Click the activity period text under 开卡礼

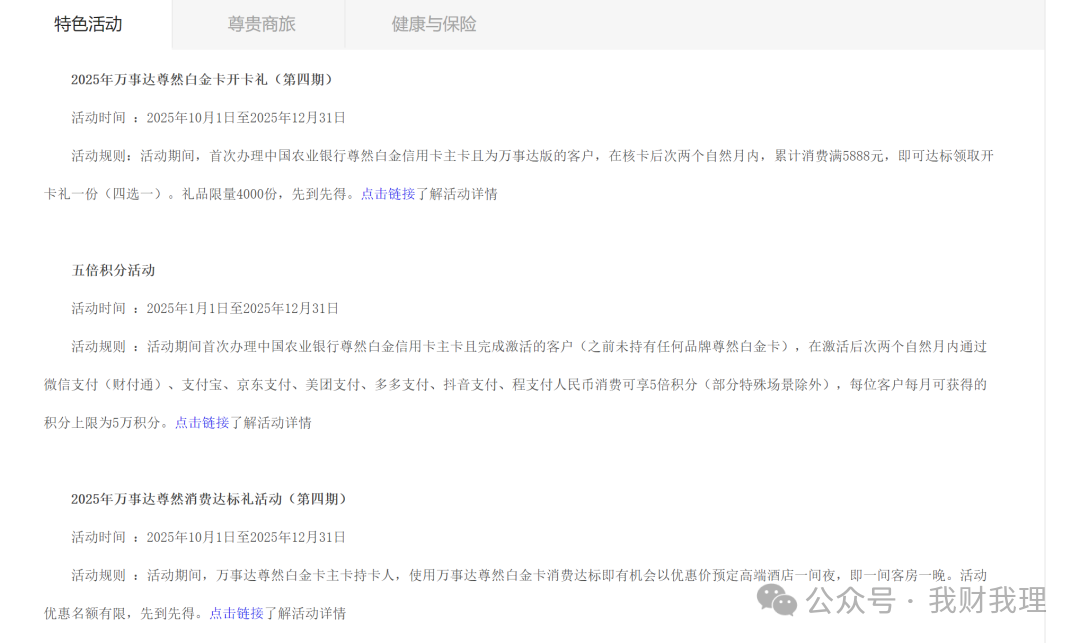click(207, 117)
